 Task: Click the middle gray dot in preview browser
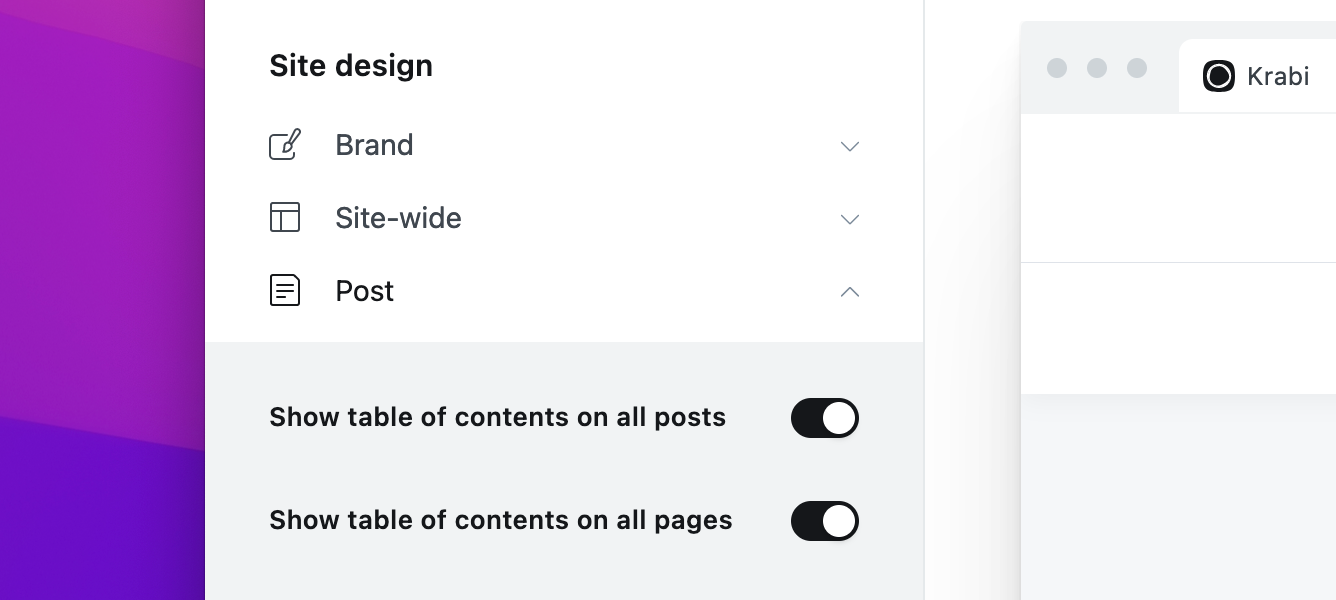click(1097, 68)
